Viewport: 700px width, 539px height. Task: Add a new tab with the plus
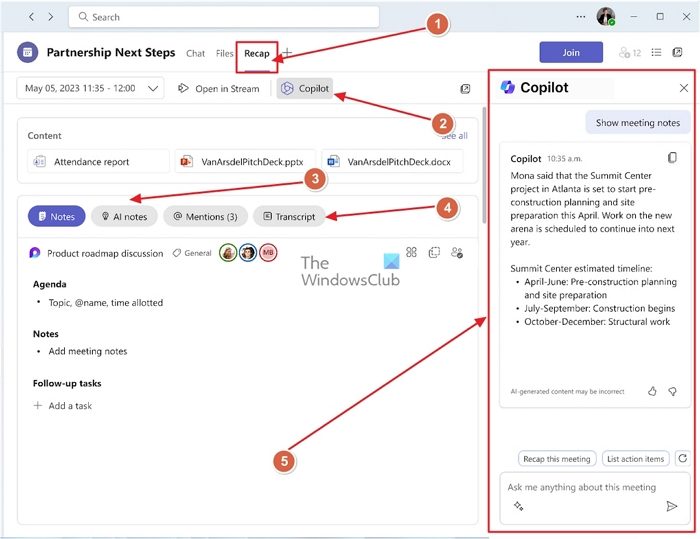[x=287, y=53]
